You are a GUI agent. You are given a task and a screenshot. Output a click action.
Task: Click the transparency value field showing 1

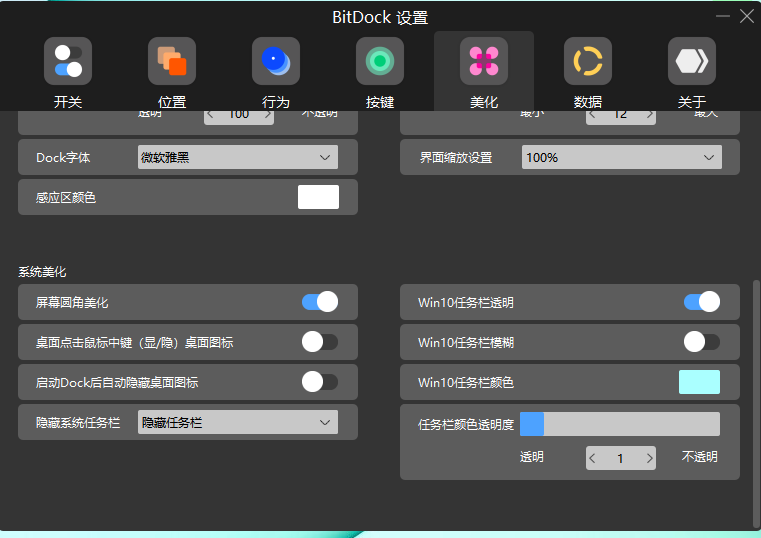[x=620, y=458]
